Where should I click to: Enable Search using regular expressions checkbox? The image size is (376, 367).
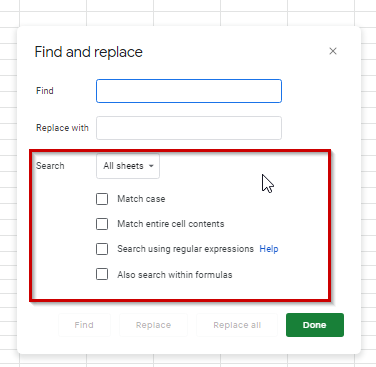102,249
